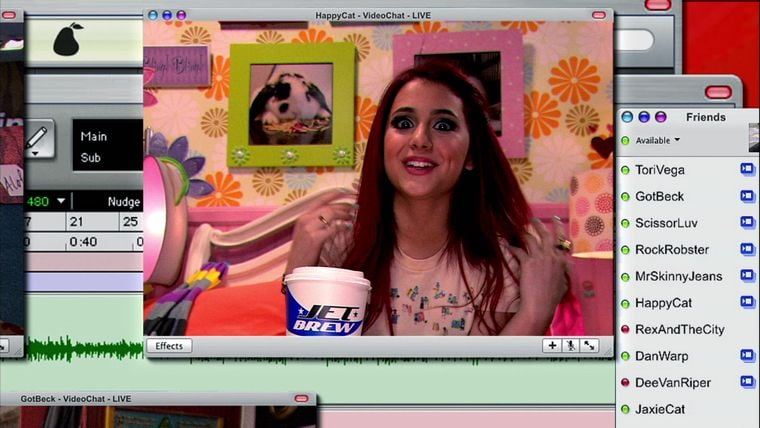
Task: Open the 480 value dropdown arrow
Action: pyautogui.click(x=61, y=201)
